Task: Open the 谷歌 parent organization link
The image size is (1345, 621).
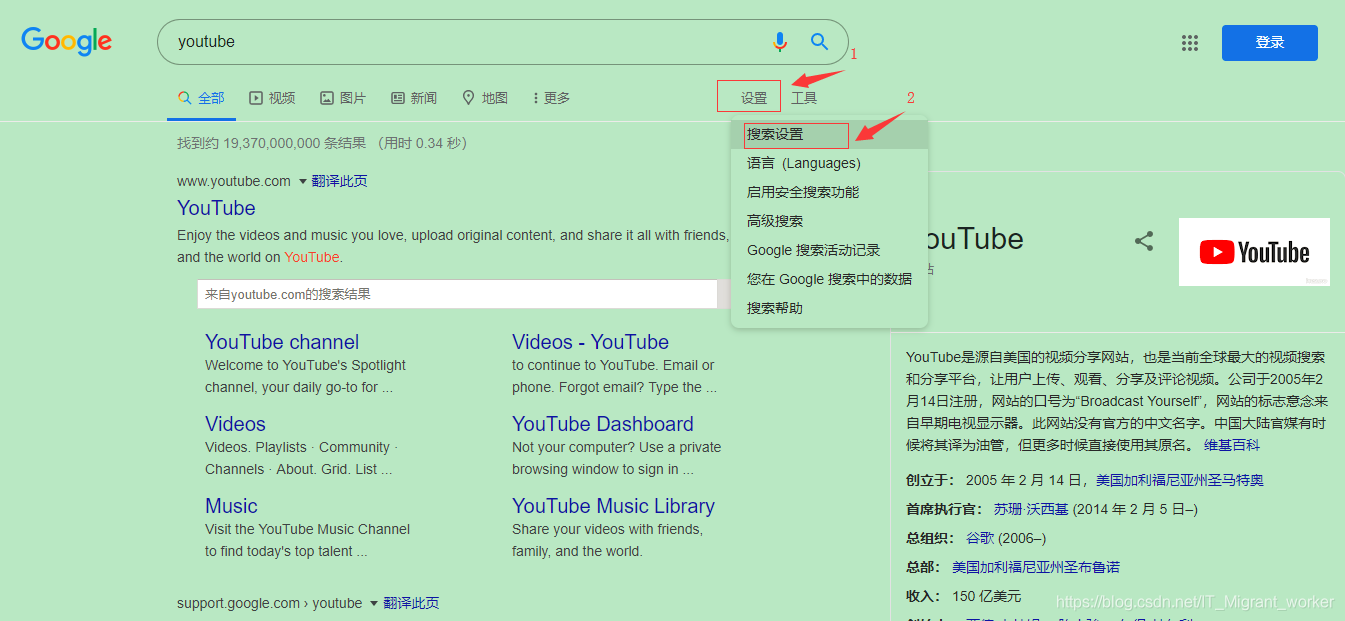Action: click(980, 538)
